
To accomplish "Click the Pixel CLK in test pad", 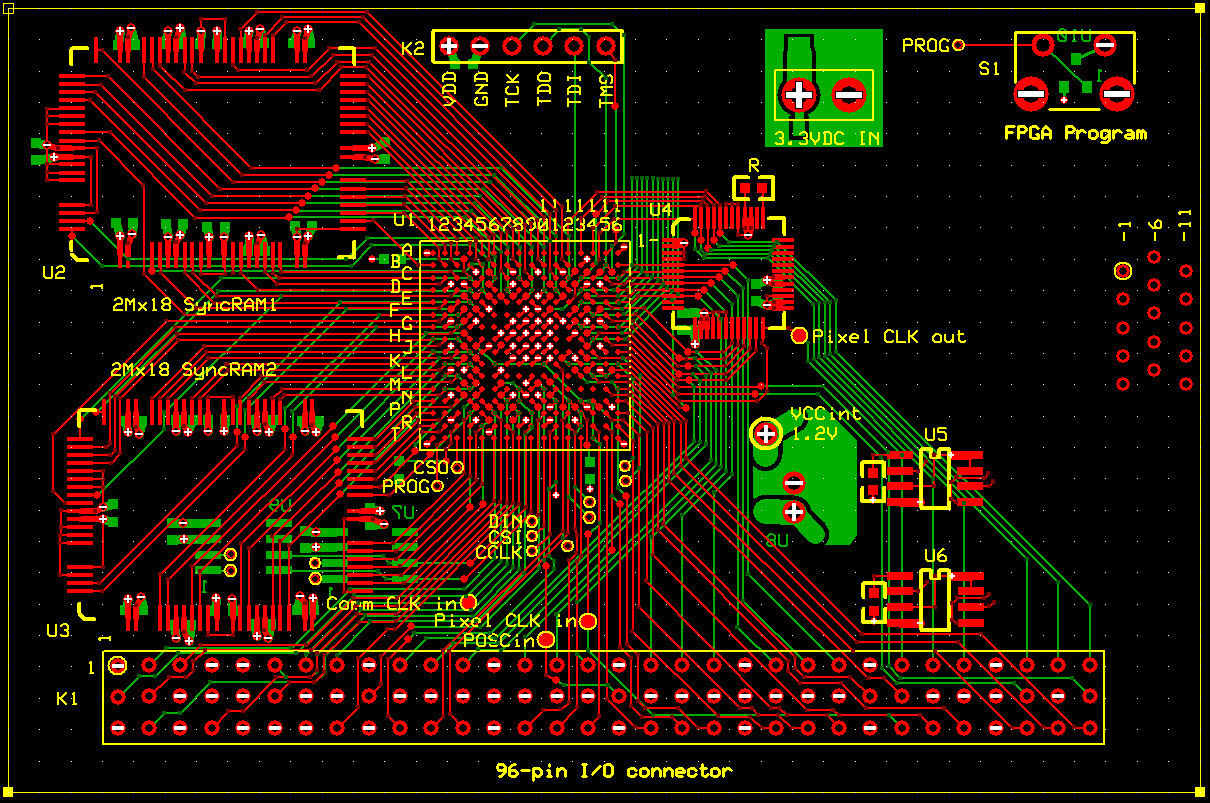I will [588, 622].
